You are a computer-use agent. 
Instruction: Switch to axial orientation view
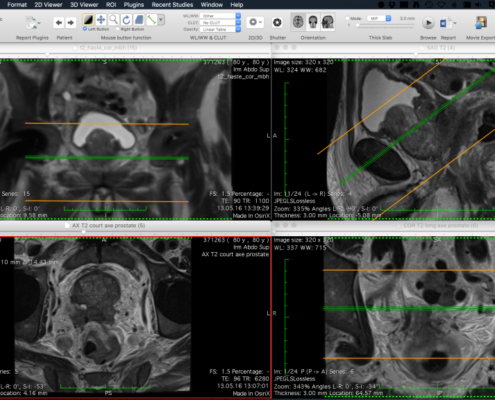(298, 22)
